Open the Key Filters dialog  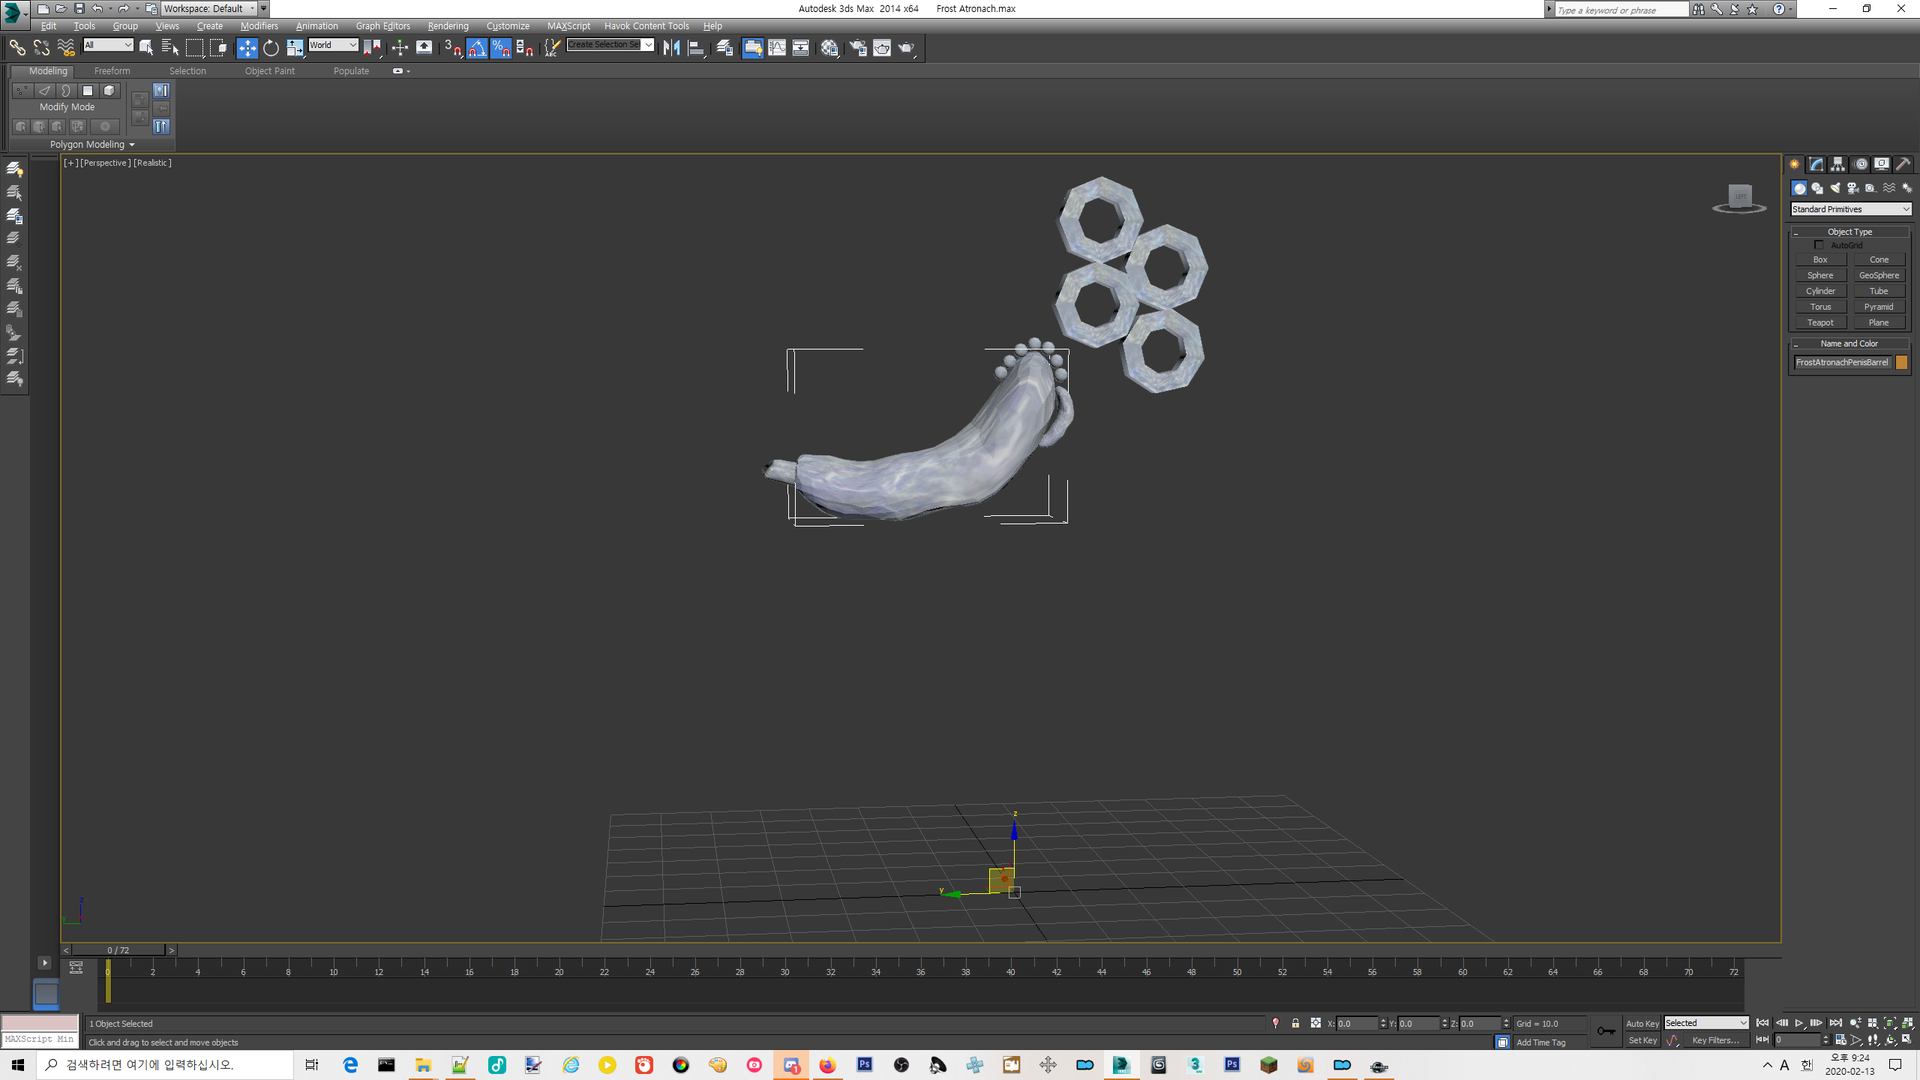click(x=1715, y=1041)
